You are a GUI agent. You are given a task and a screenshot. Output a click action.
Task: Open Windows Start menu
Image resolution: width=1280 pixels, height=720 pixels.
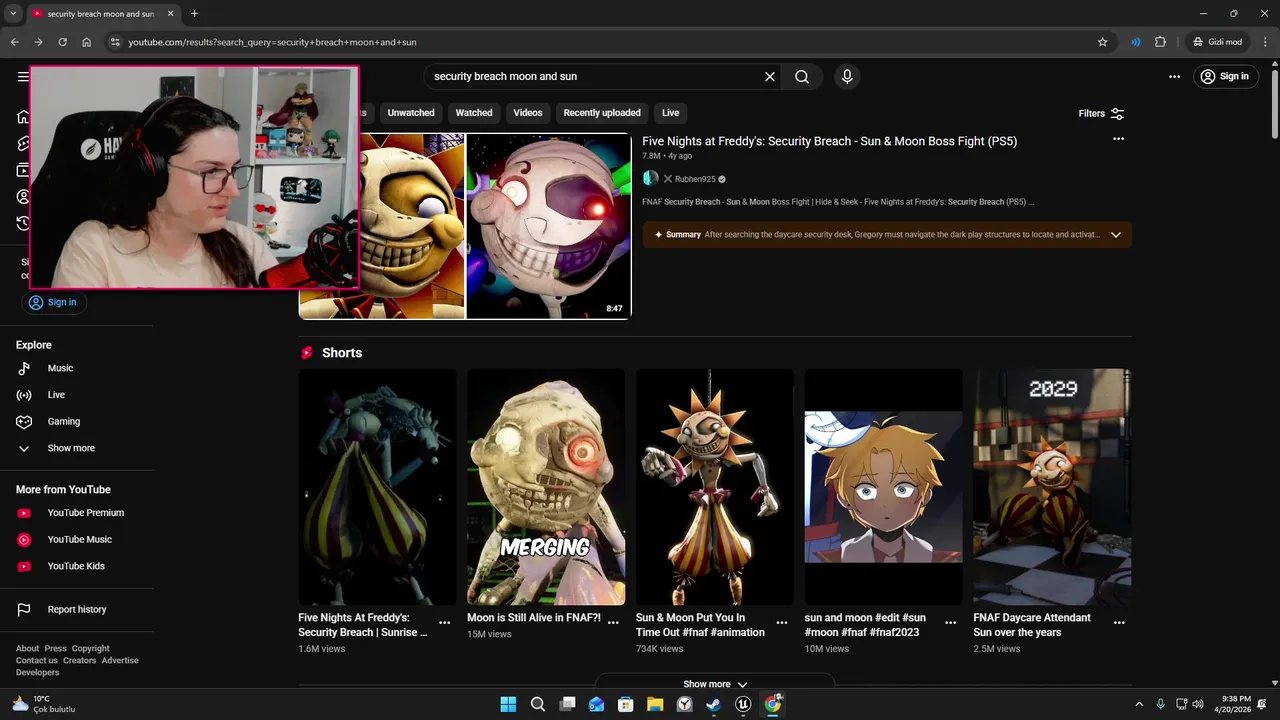(508, 704)
